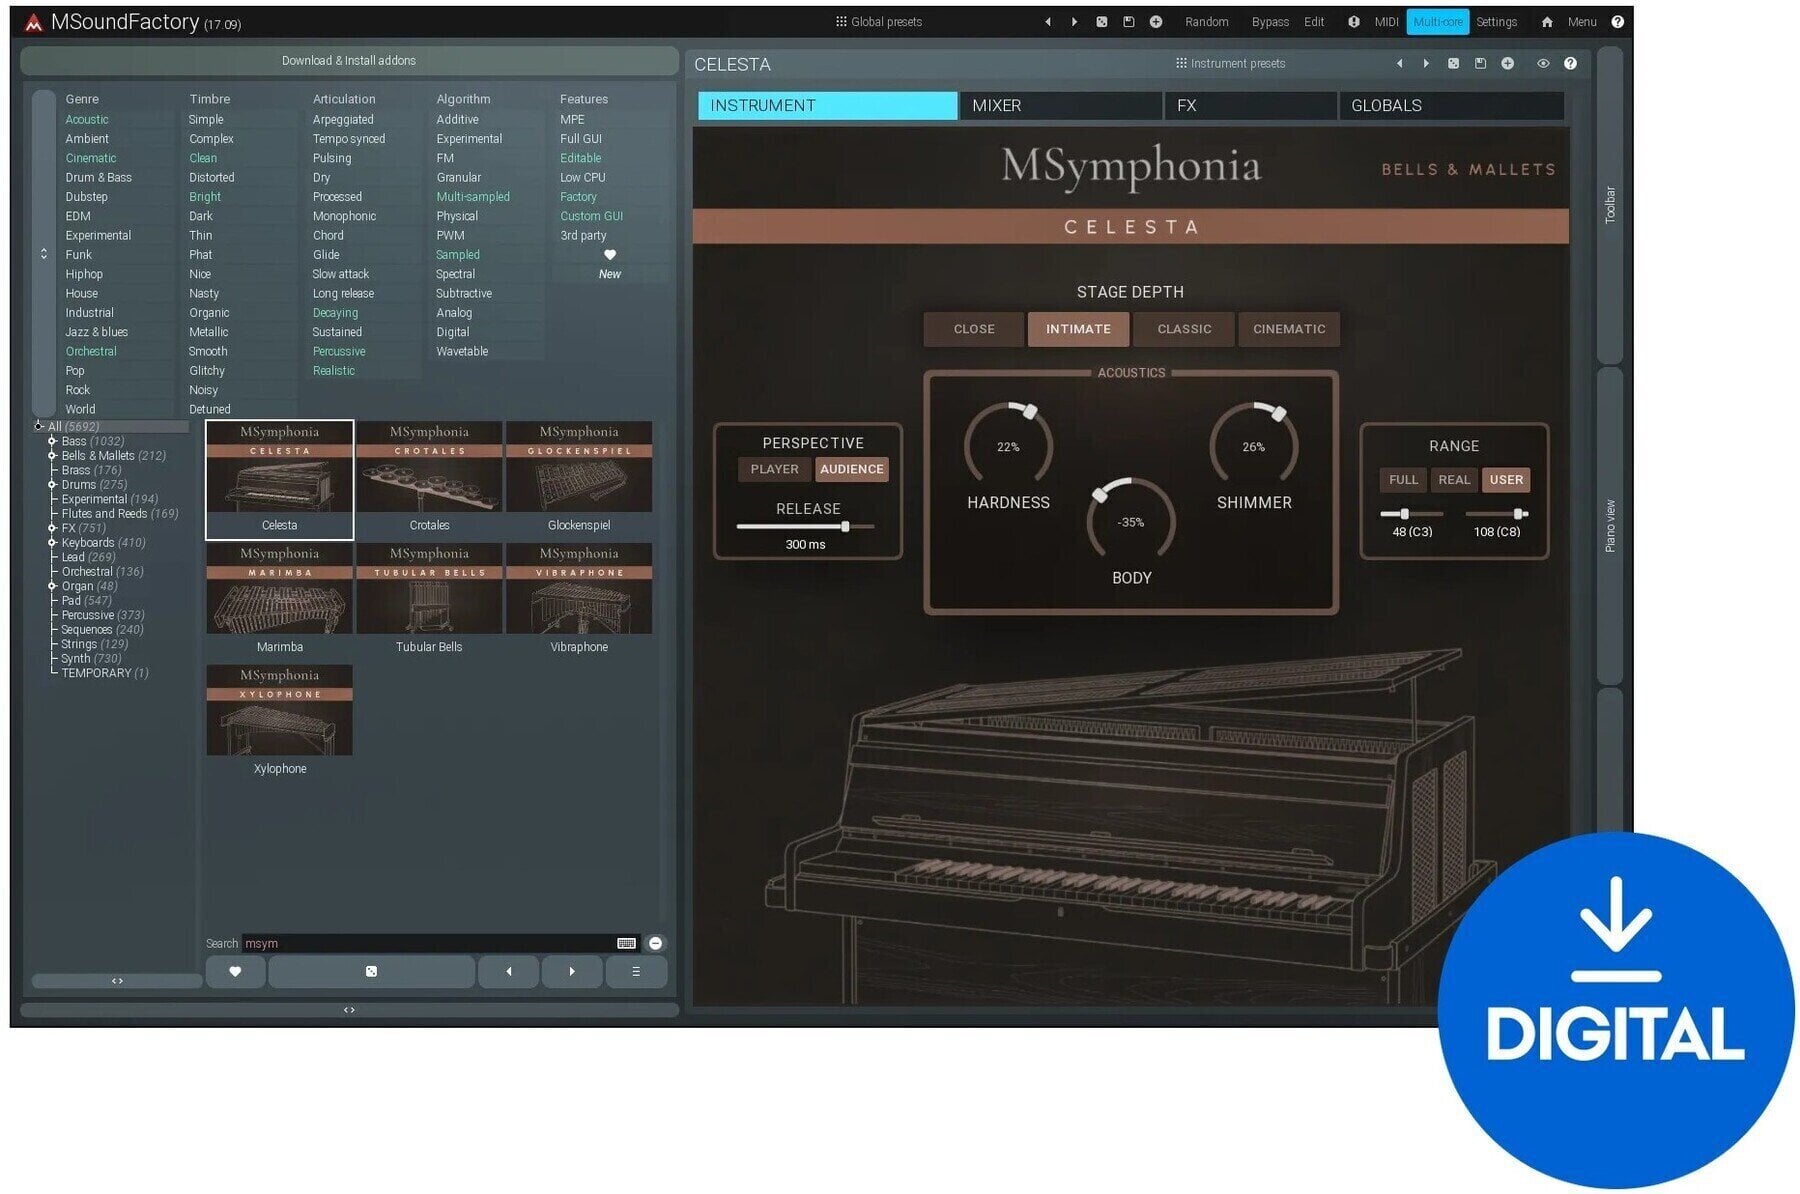Open the FX tab
This screenshot has width=1800, height=1194.
[1250, 106]
